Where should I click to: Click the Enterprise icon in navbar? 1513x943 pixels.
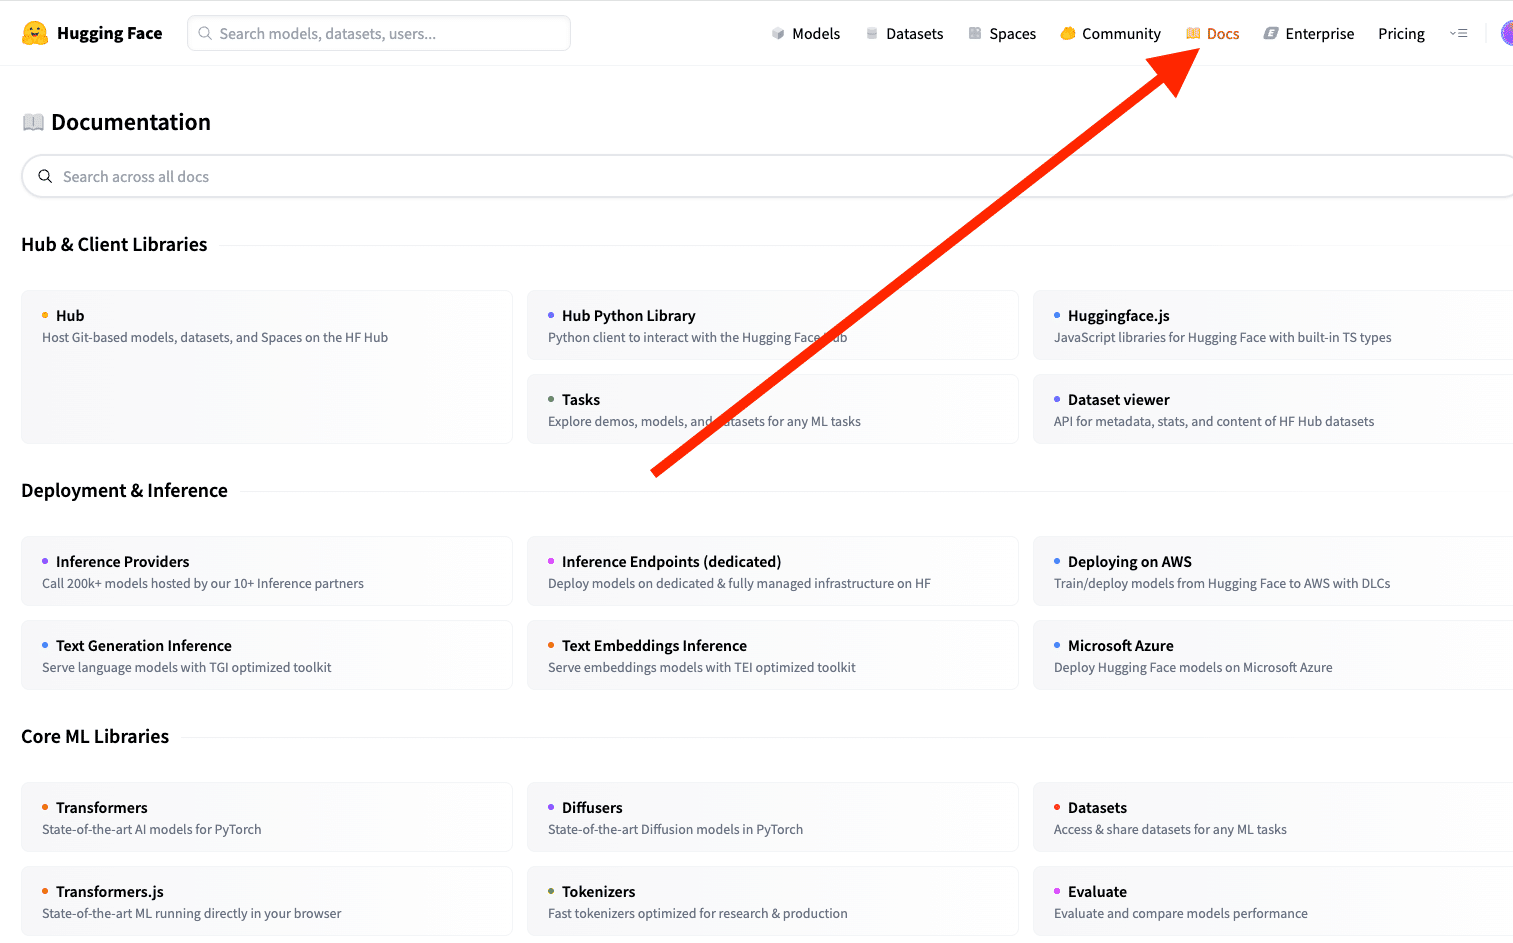[1271, 34]
